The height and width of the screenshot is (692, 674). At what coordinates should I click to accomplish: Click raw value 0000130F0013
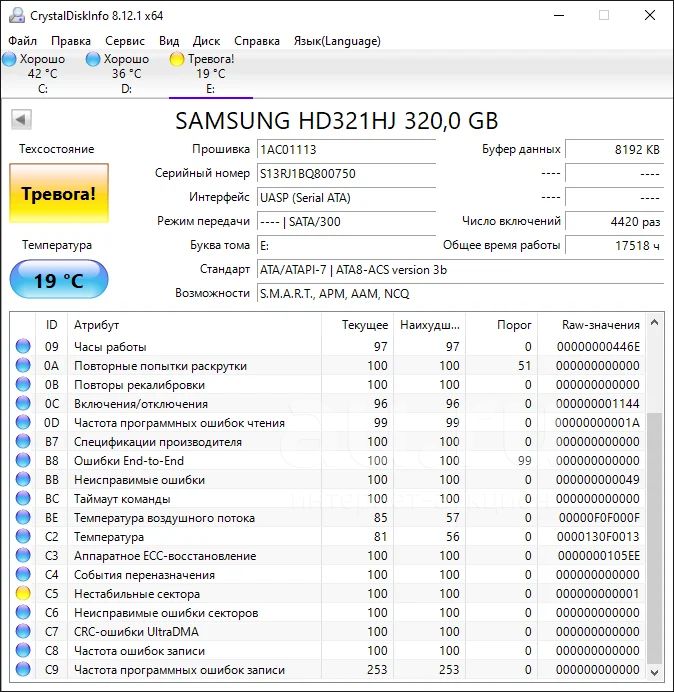[598, 537]
